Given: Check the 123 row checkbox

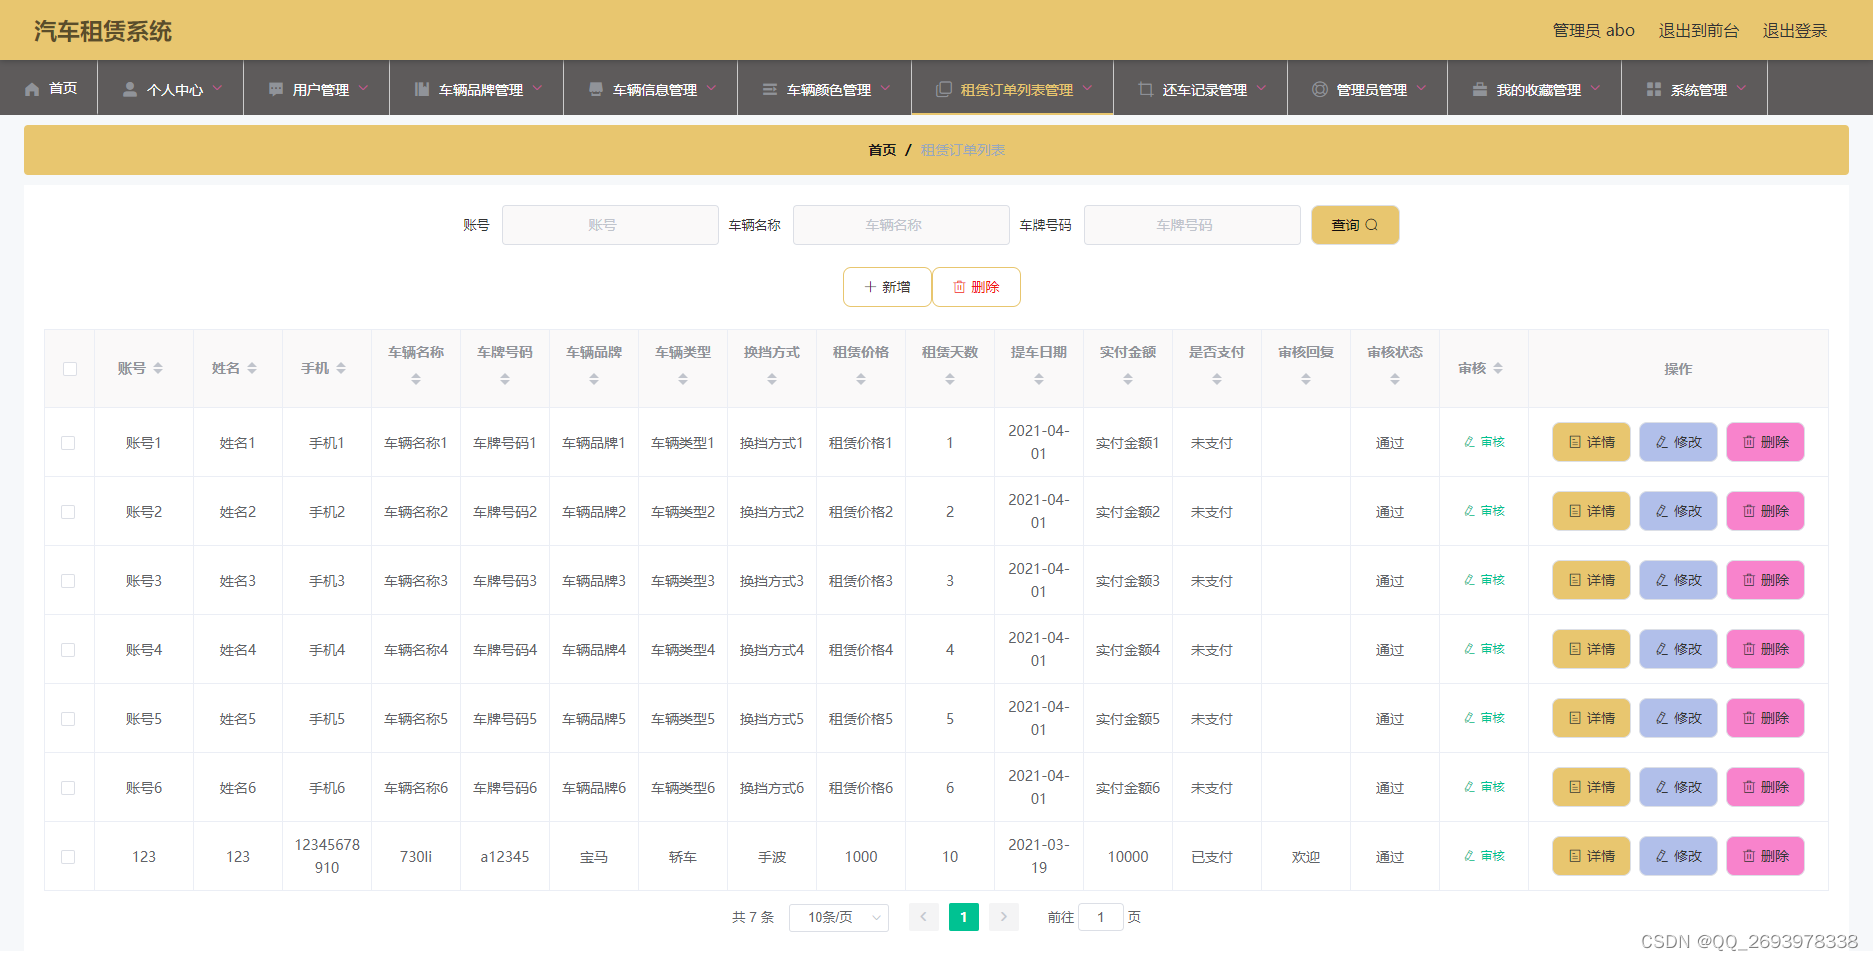Looking at the screenshot, I should pyautogui.click(x=68, y=857).
